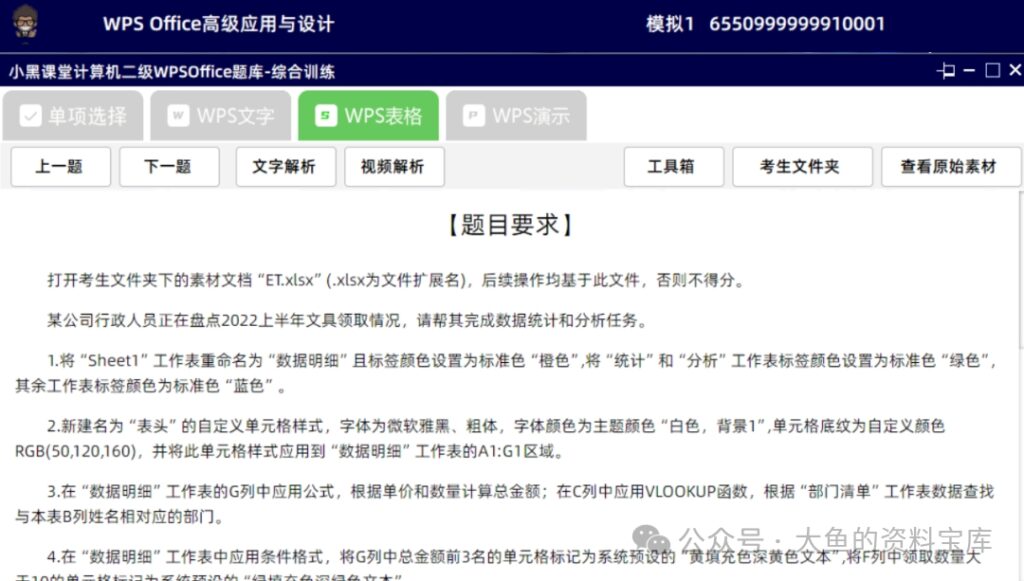Open 考生文件夹 candidate folder

point(803,167)
